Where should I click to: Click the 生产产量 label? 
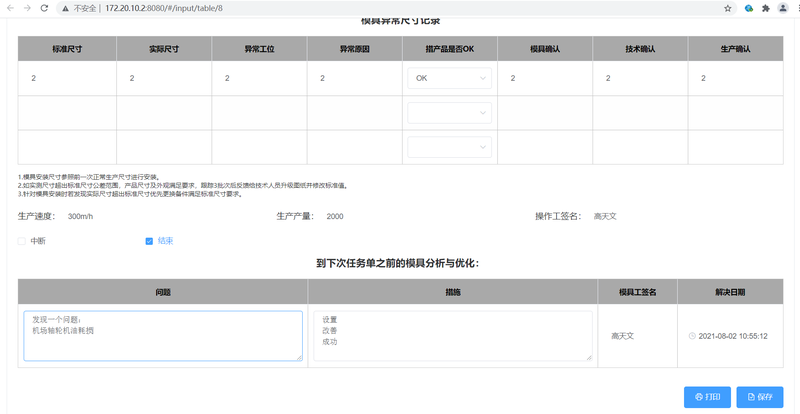(295, 216)
